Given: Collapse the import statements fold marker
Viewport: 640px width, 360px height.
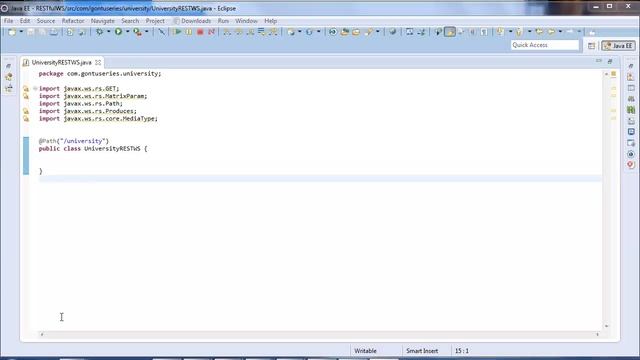Looking at the screenshot, I should 35,89.
